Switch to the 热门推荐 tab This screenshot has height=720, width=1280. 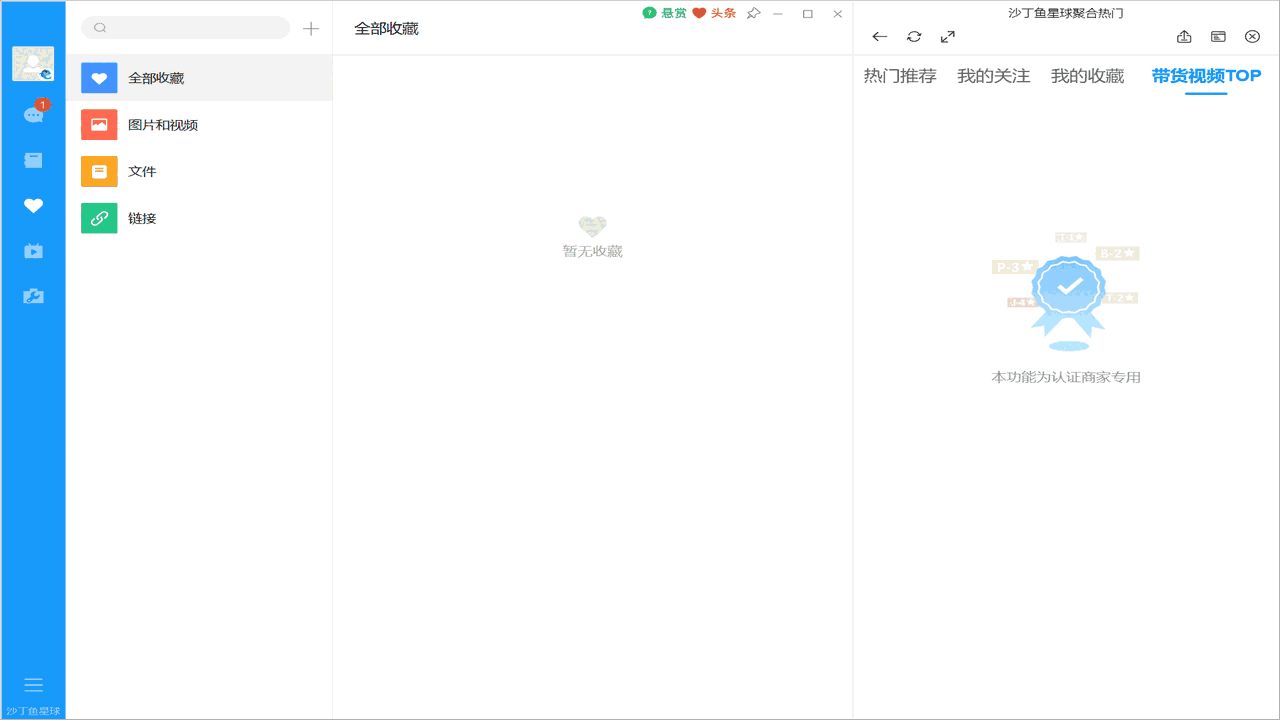coord(899,76)
